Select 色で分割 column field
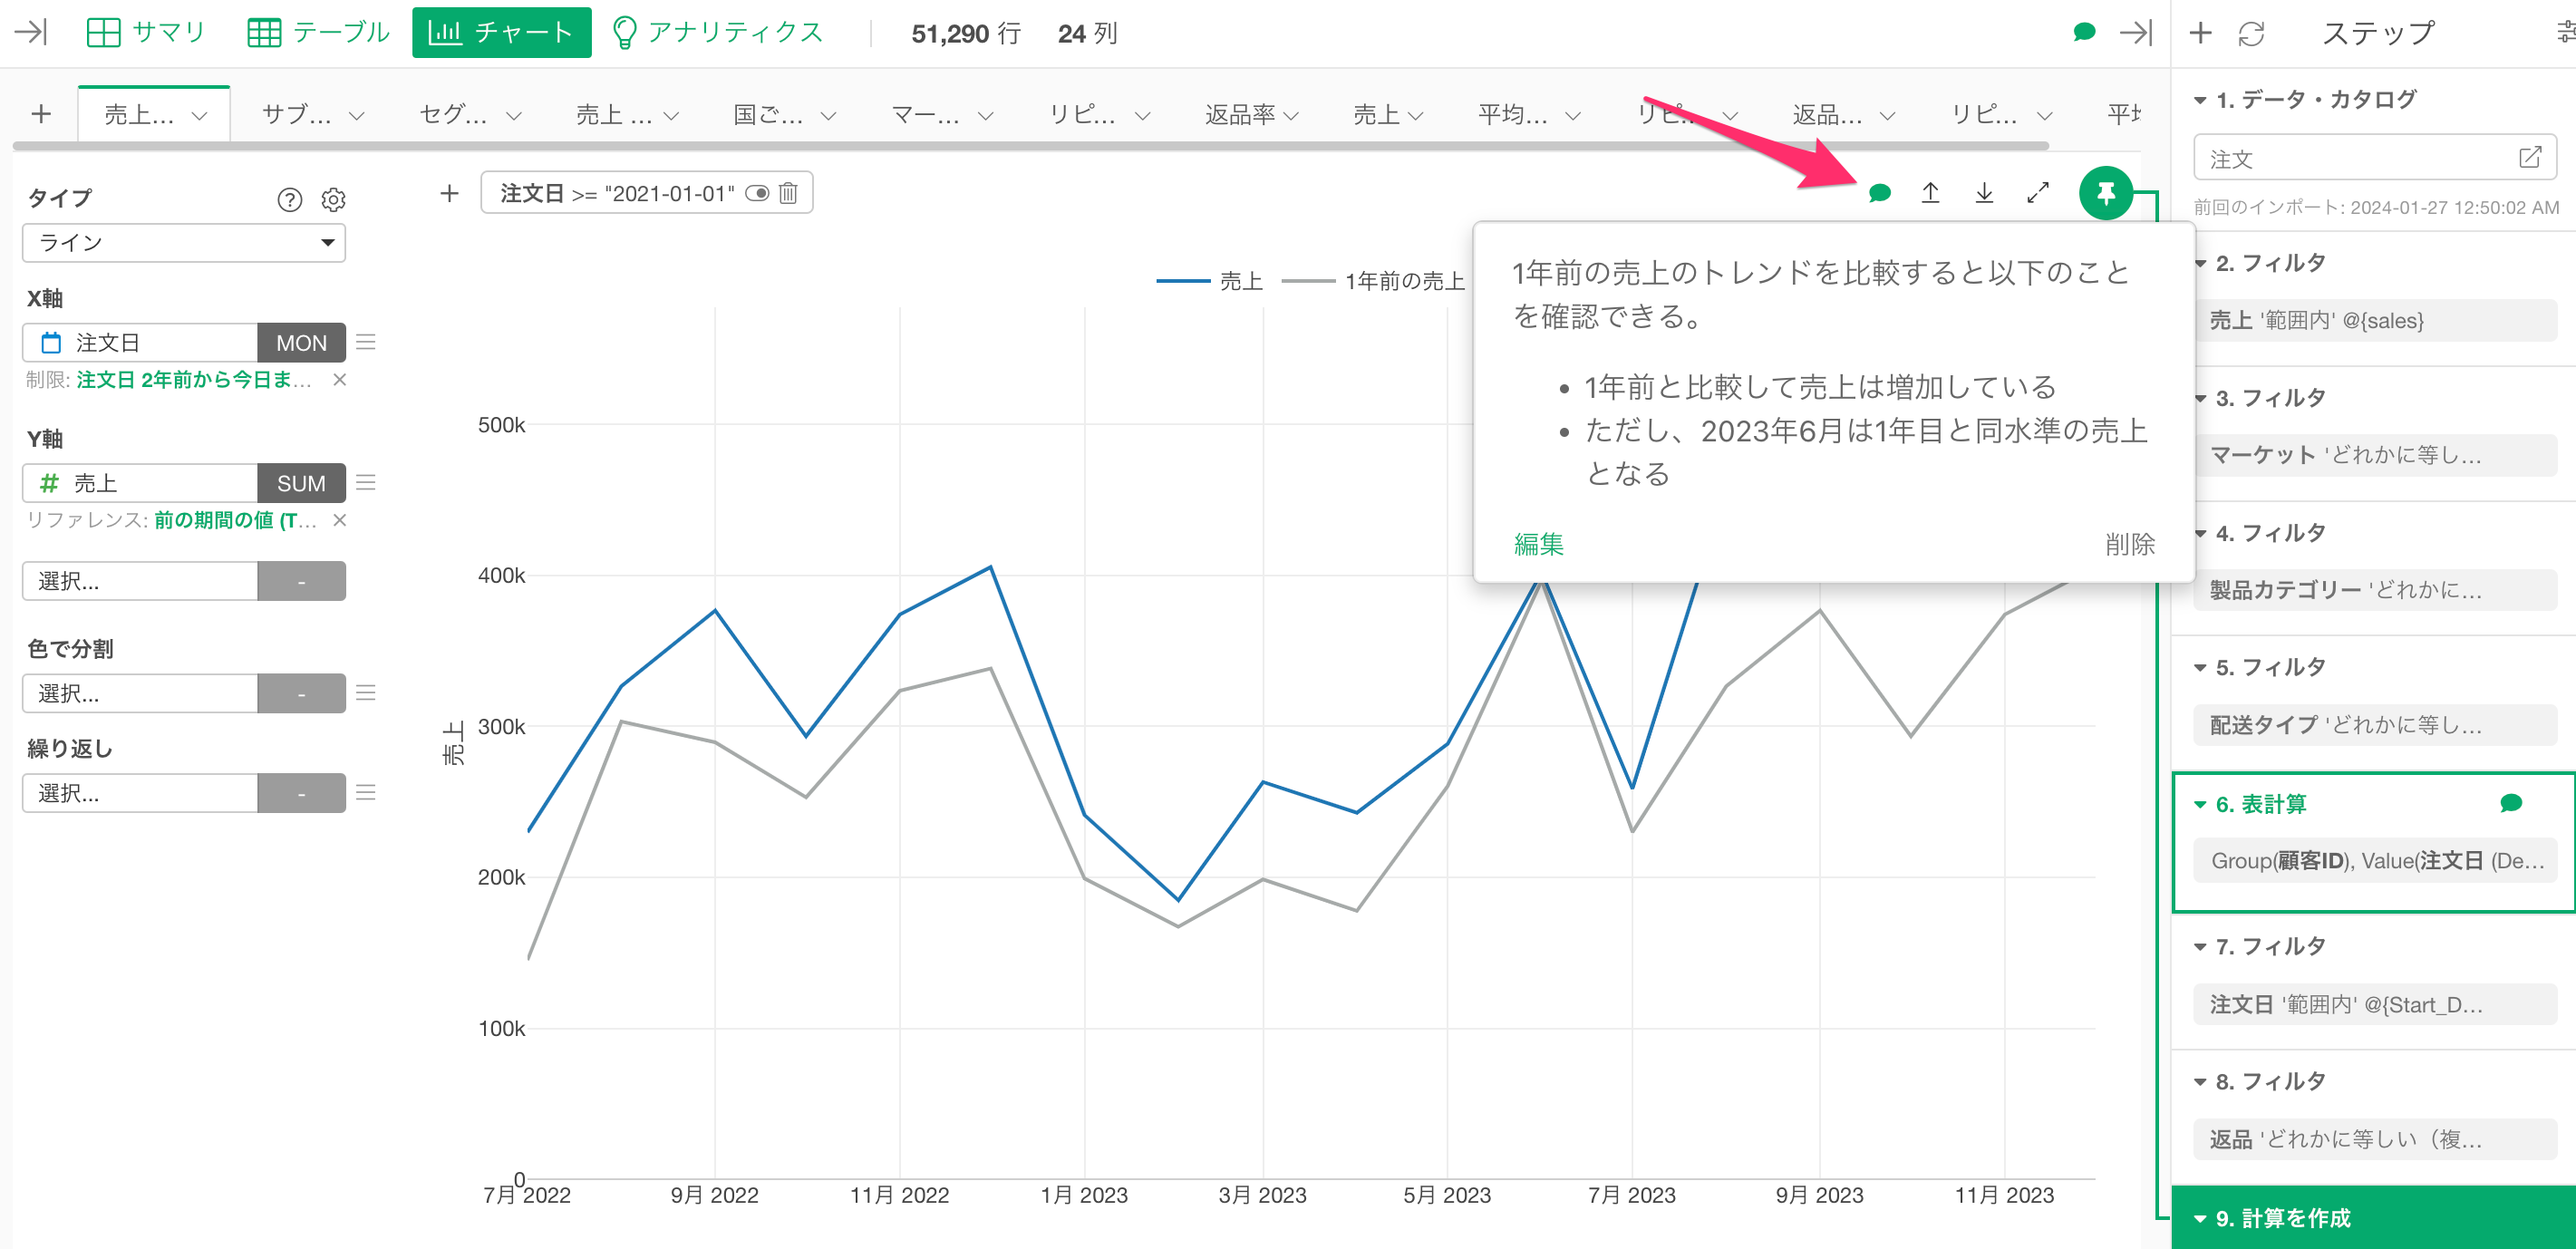Screen dimensions: 2576x1249 140,692
